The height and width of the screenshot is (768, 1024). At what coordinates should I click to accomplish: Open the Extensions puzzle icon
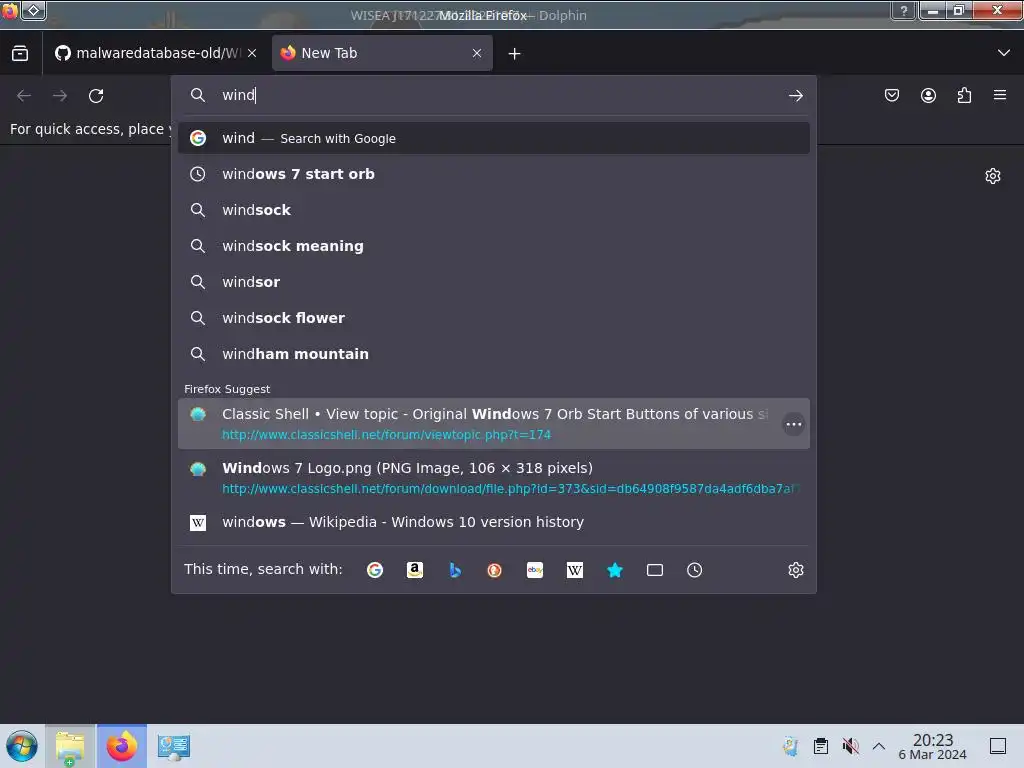tap(964, 96)
